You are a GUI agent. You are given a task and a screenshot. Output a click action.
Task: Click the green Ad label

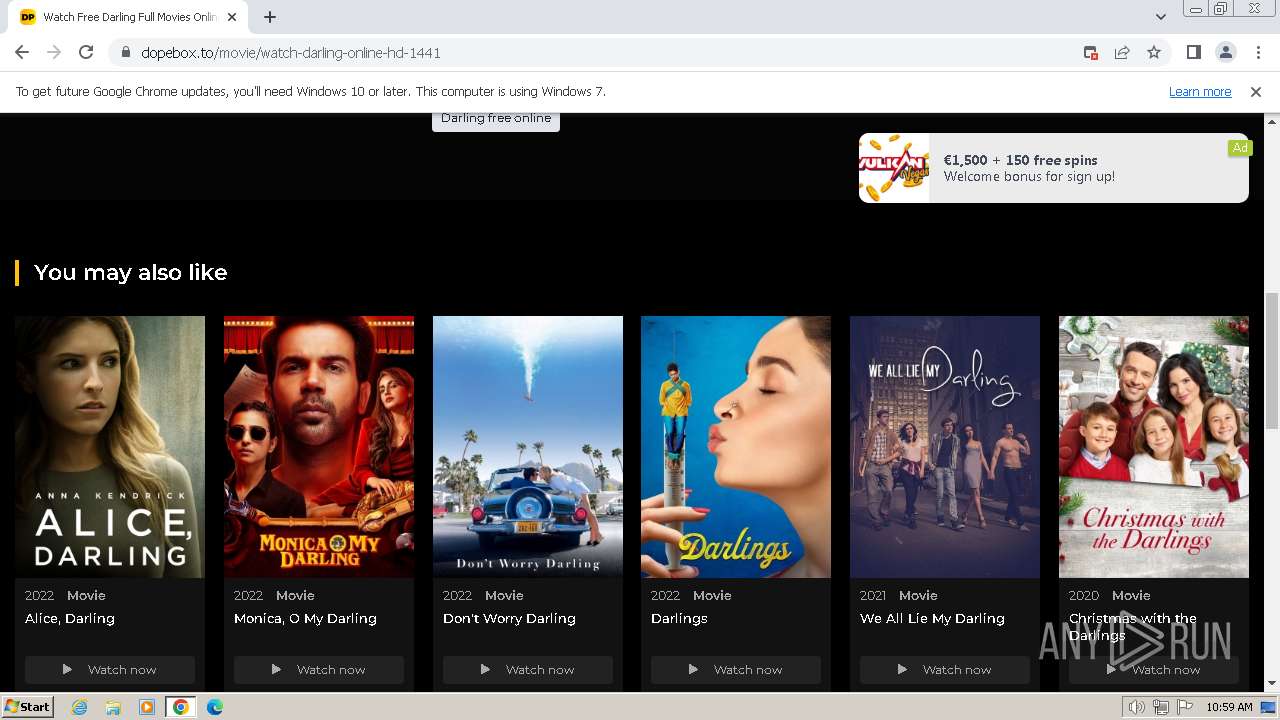pyautogui.click(x=1240, y=148)
